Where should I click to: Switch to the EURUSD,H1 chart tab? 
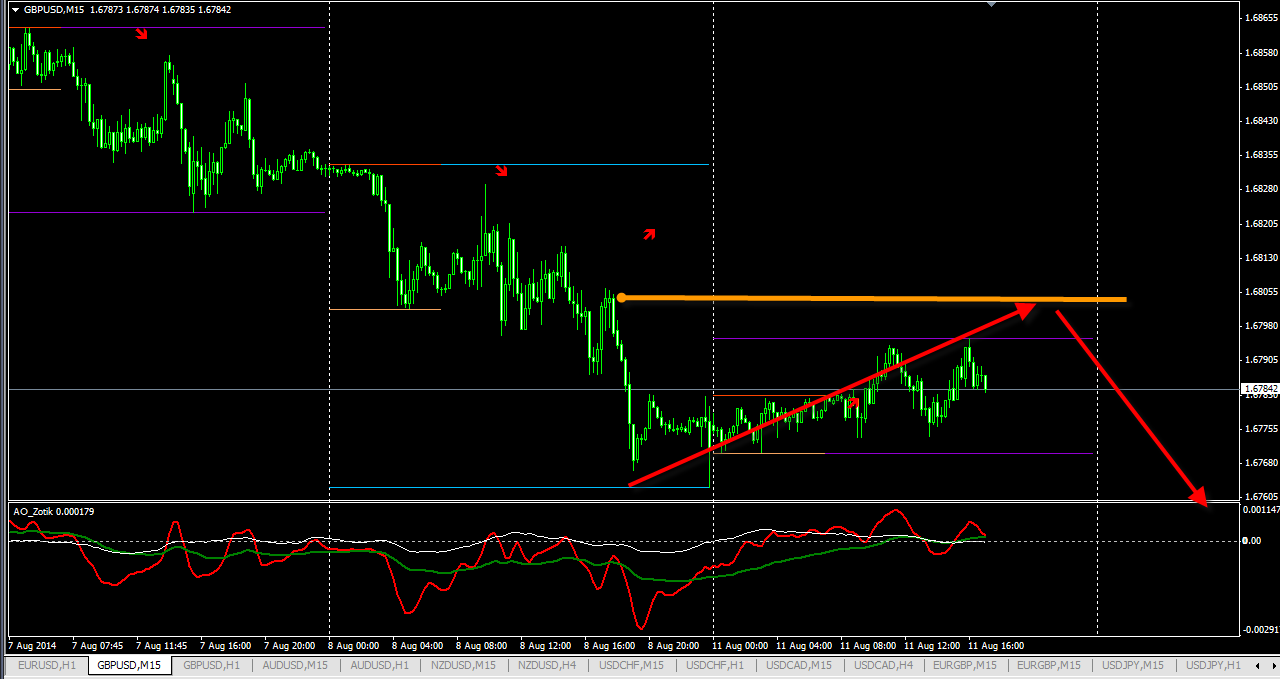click(45, 666)
